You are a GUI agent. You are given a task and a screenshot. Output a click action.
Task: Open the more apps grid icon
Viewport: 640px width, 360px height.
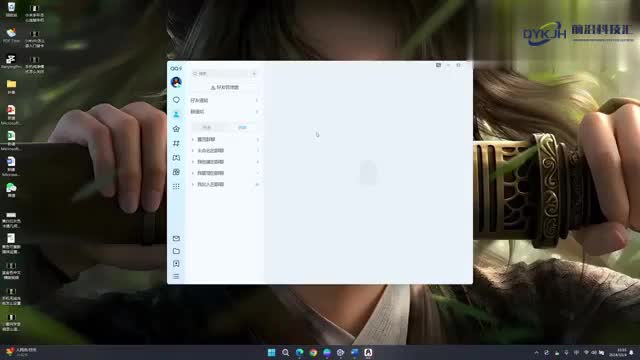(176, 187)
